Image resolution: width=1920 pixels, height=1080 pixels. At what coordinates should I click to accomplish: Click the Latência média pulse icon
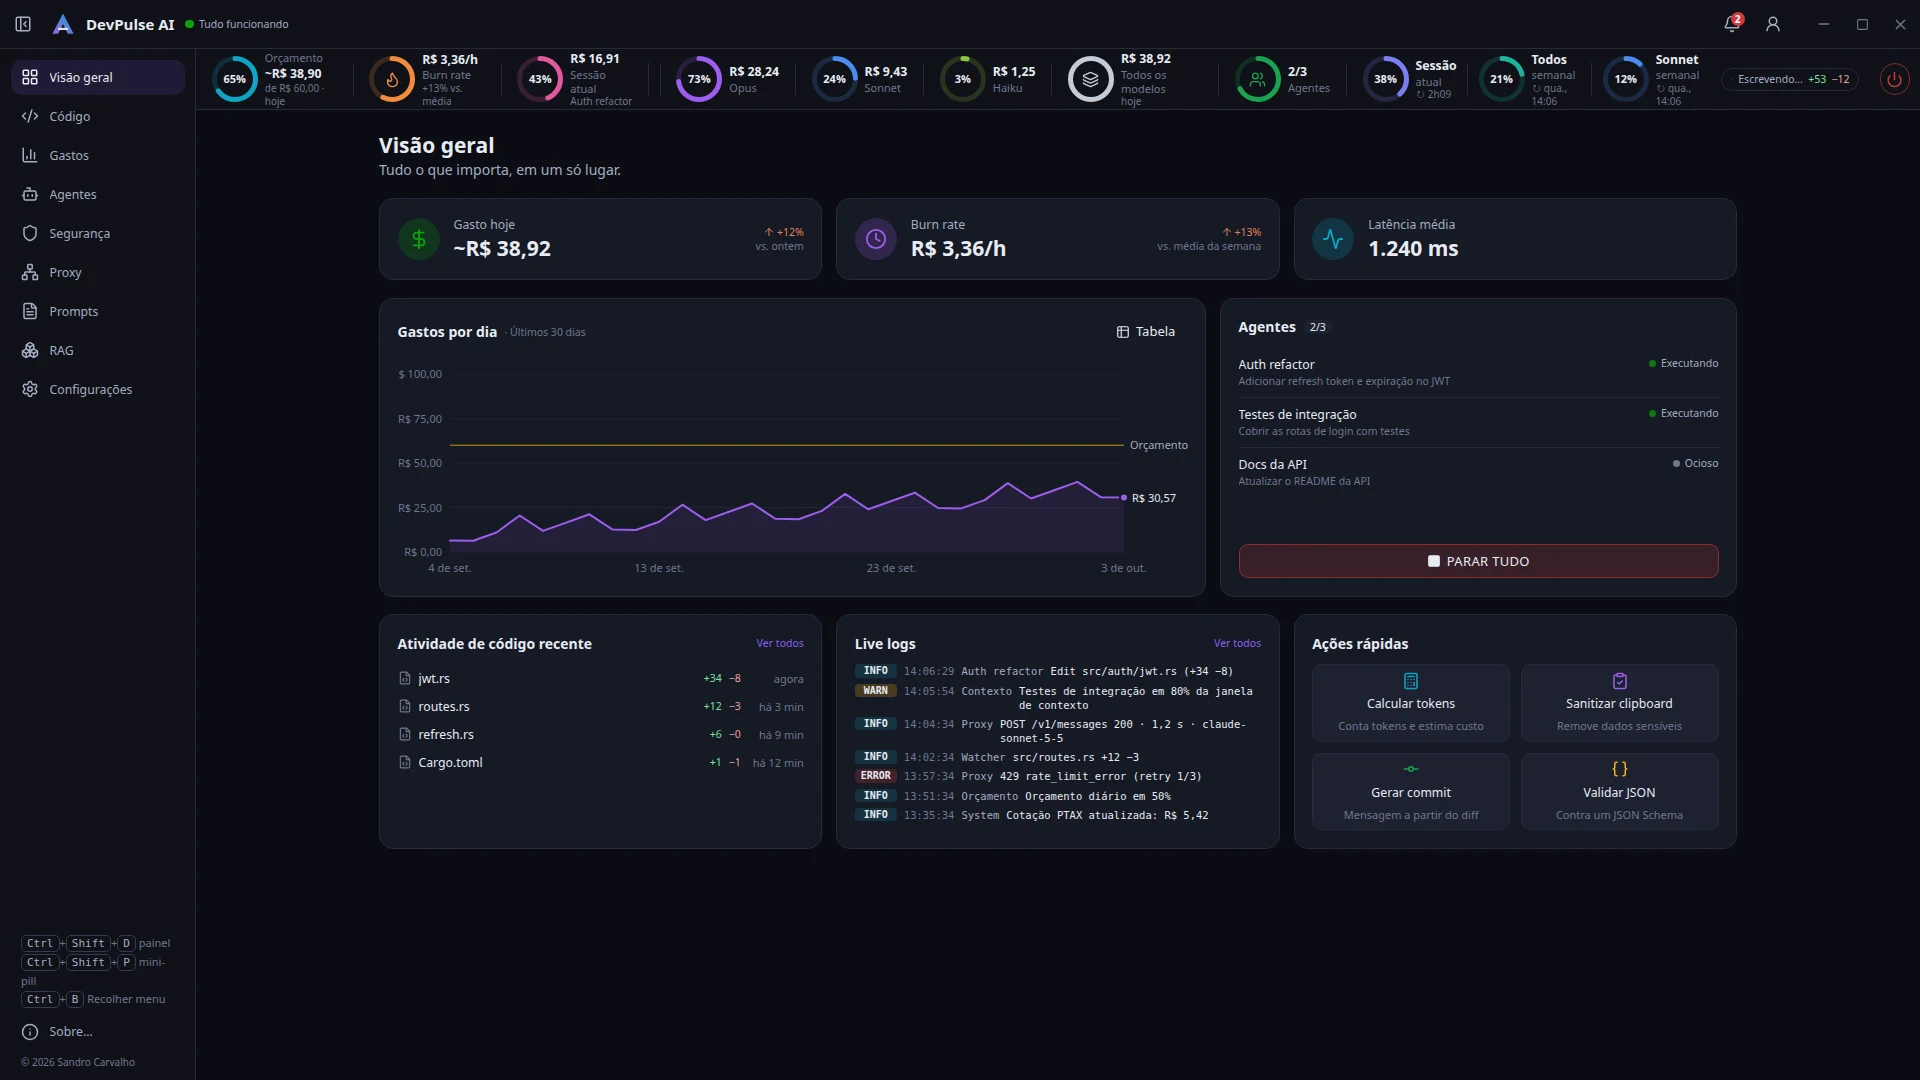(1333, 239)
